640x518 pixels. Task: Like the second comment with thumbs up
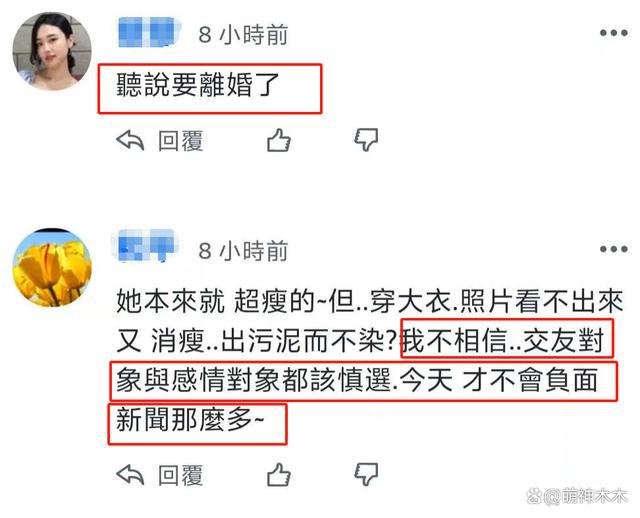tap(279, 474)
